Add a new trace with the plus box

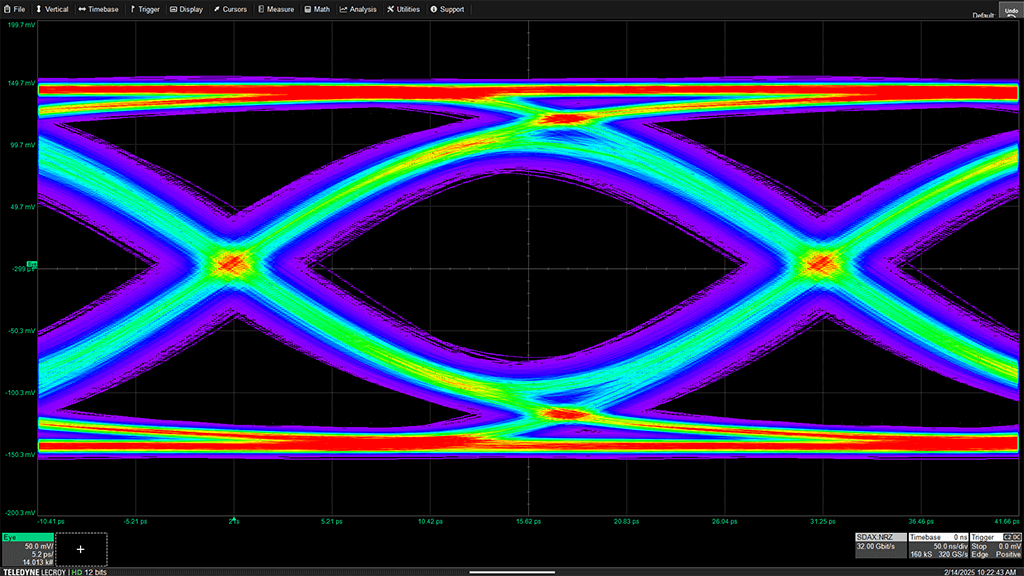click(81, 549)
